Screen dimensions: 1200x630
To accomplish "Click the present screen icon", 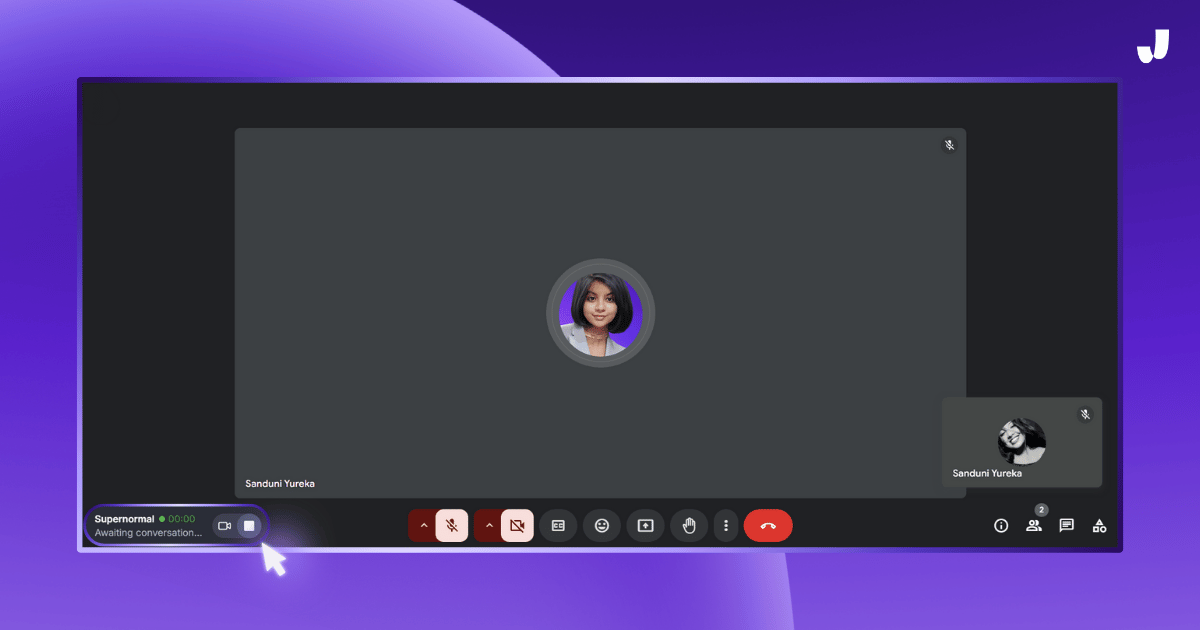I will click(646, 525).
